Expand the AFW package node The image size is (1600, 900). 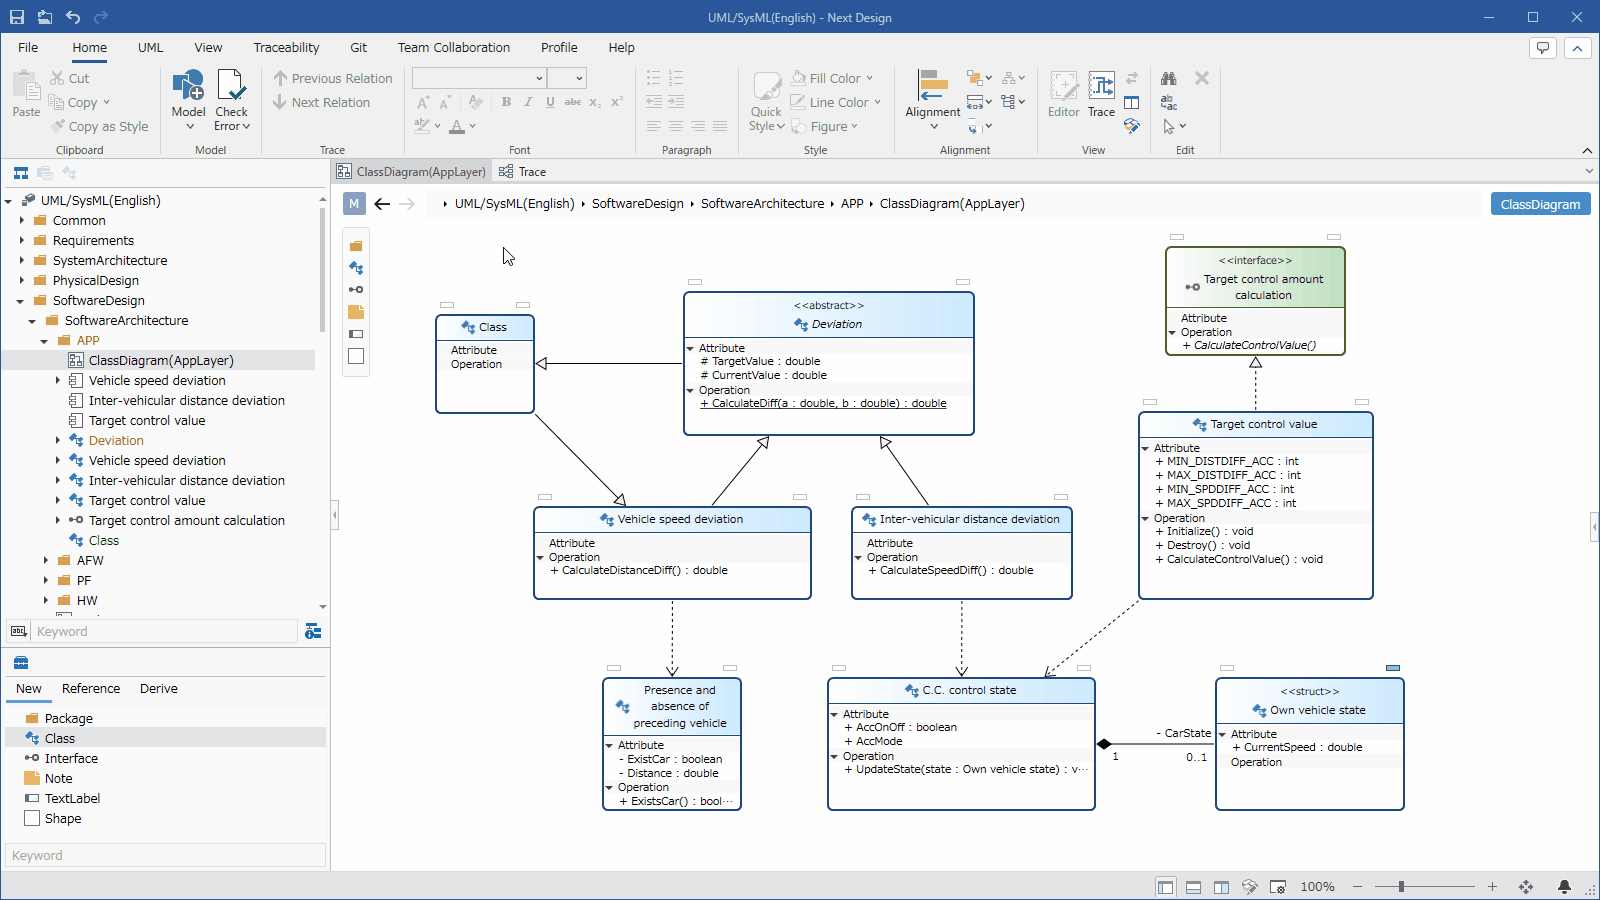[x=45, y=560]
